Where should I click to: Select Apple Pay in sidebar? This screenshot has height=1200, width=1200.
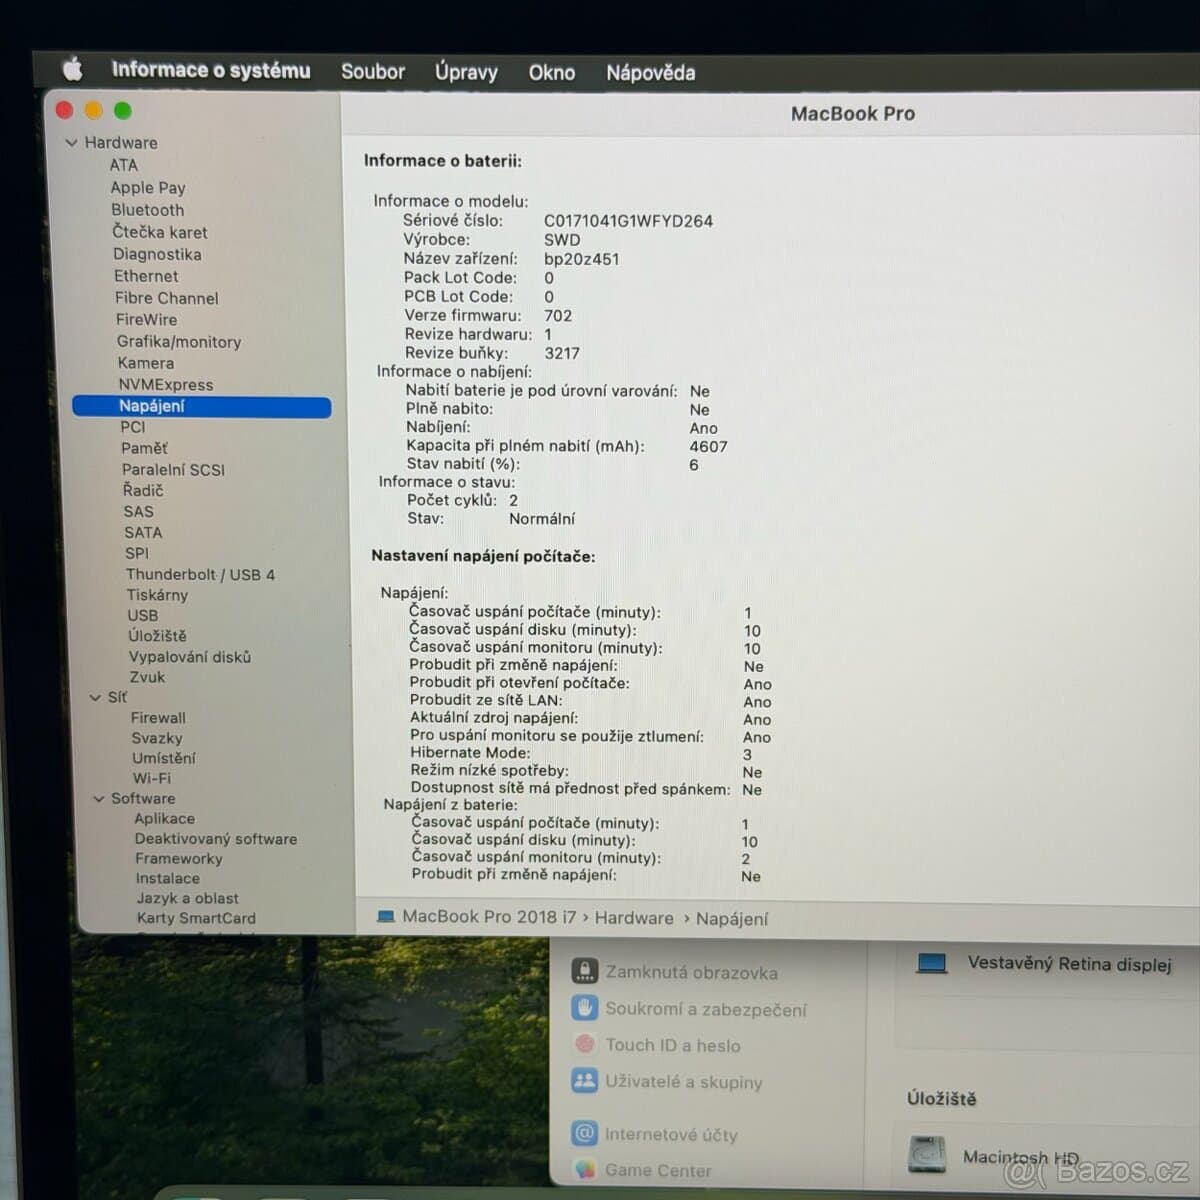pyautogui.click(x=148, y=188)
